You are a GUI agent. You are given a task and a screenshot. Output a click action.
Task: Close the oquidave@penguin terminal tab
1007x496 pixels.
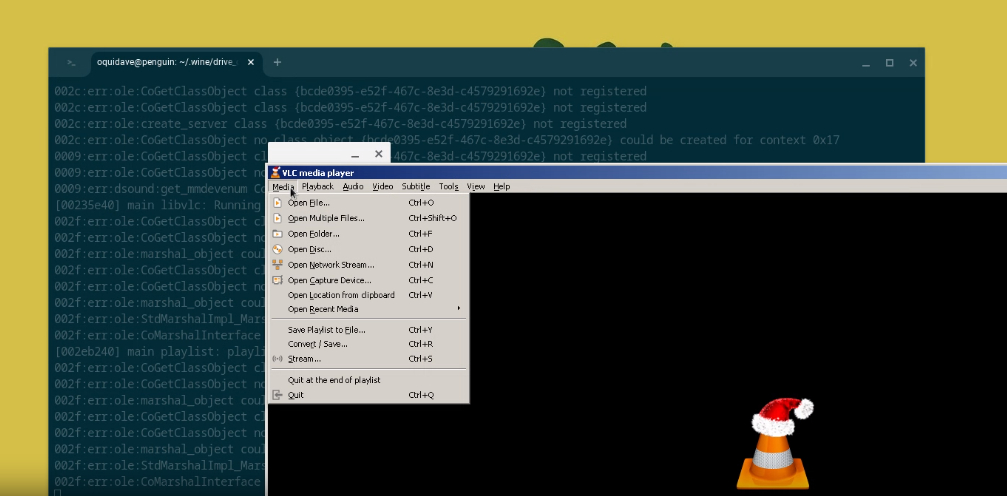click(250, 62)
